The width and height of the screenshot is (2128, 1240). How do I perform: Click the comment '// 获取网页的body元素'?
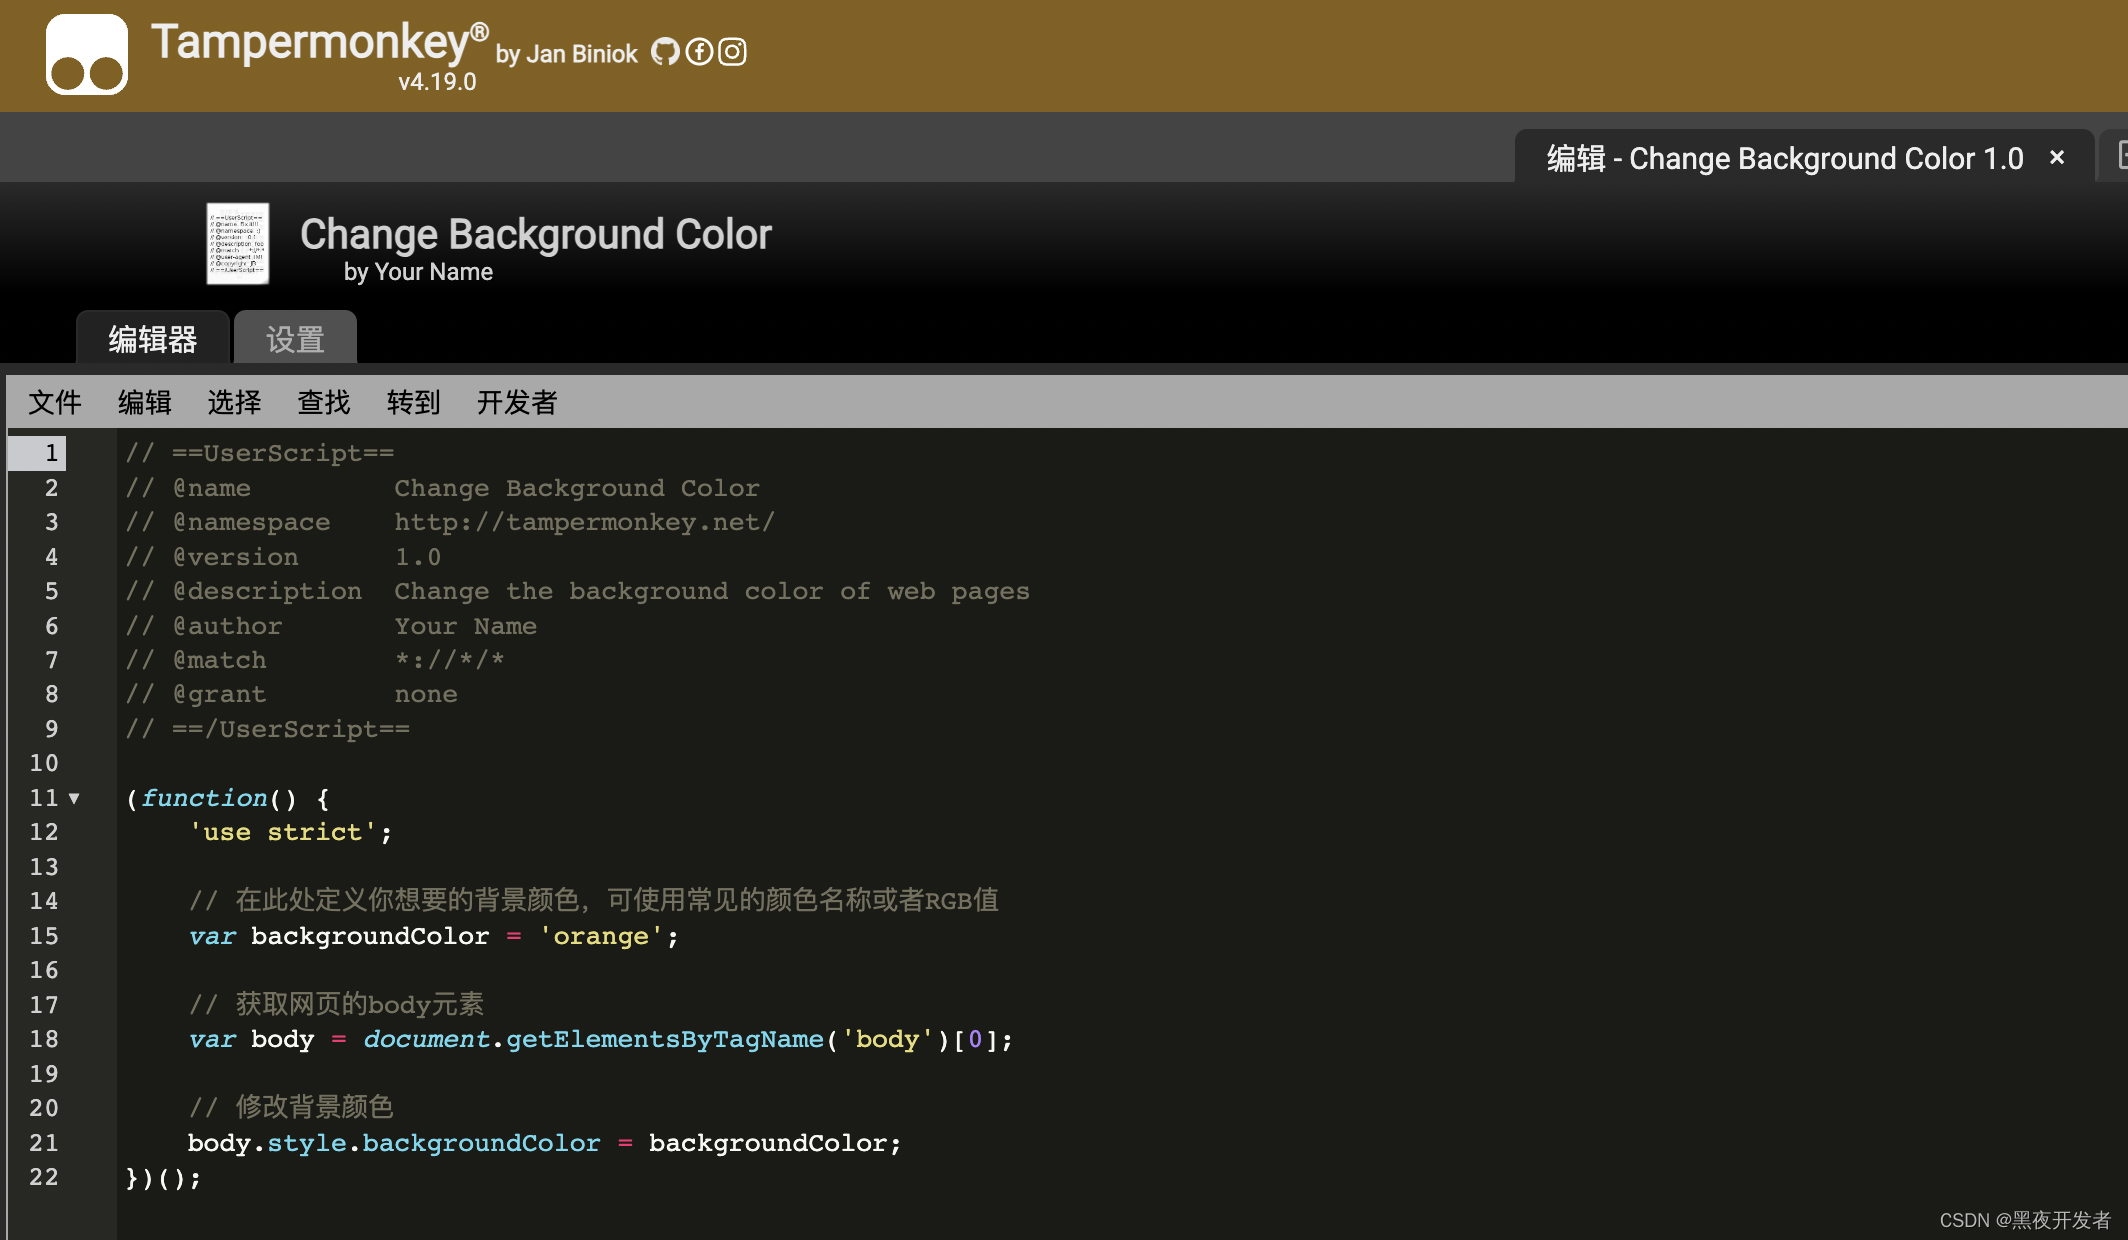[x=337, y=1004]
